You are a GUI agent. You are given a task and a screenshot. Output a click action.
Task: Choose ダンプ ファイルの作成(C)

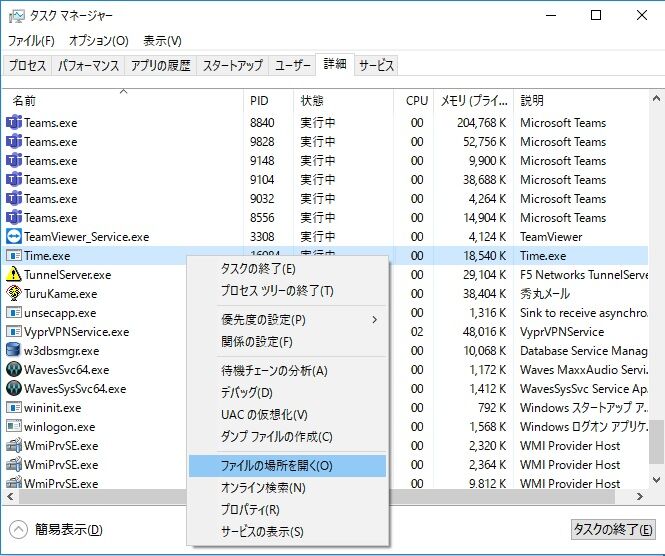click(288, 437)
